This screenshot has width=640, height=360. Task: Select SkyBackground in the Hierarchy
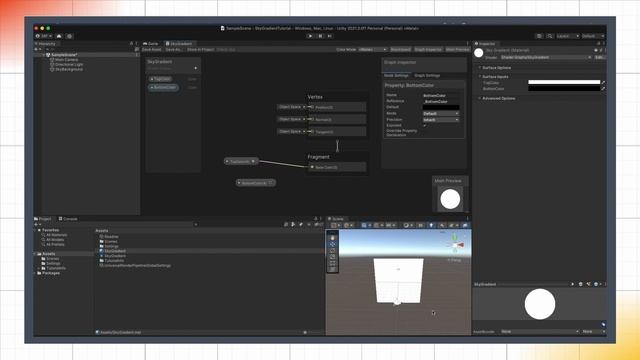click(69, 69)
